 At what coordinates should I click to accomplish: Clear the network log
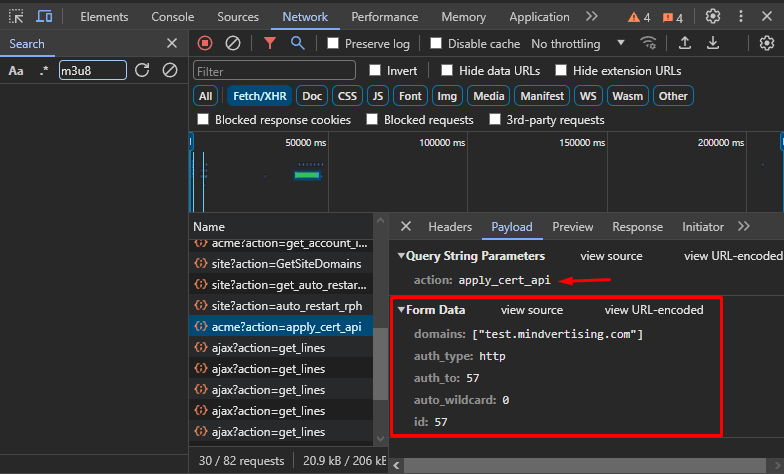(x=232, y=43)
